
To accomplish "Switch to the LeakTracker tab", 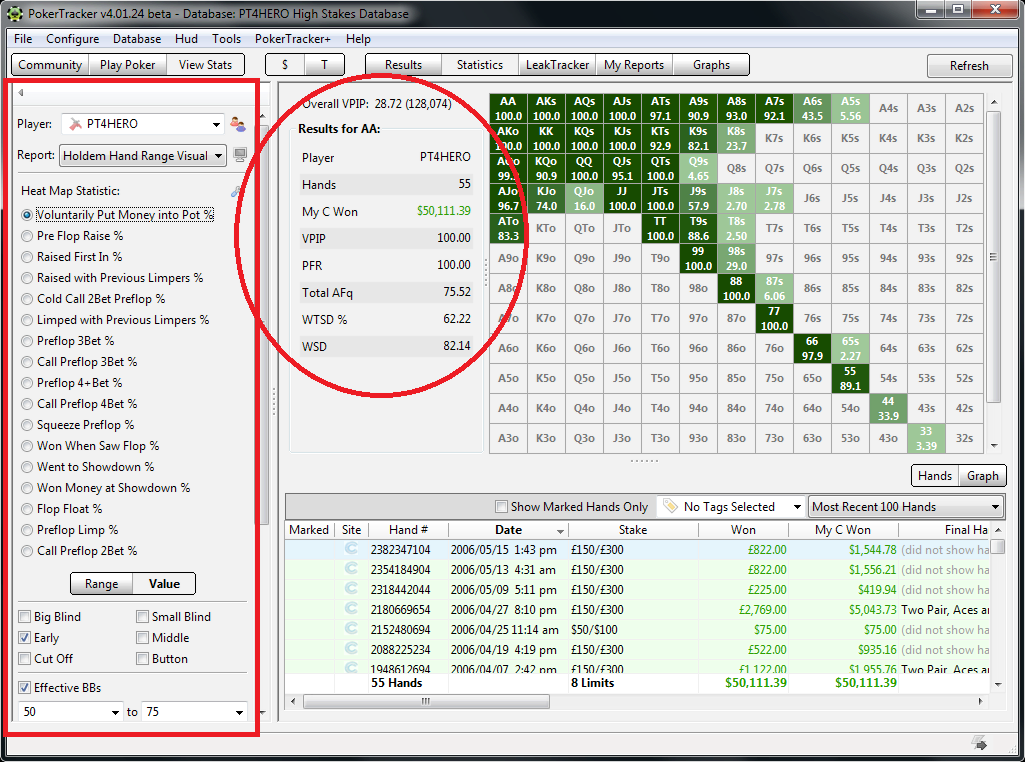I will pyautogui.click(x=556, y=64).
